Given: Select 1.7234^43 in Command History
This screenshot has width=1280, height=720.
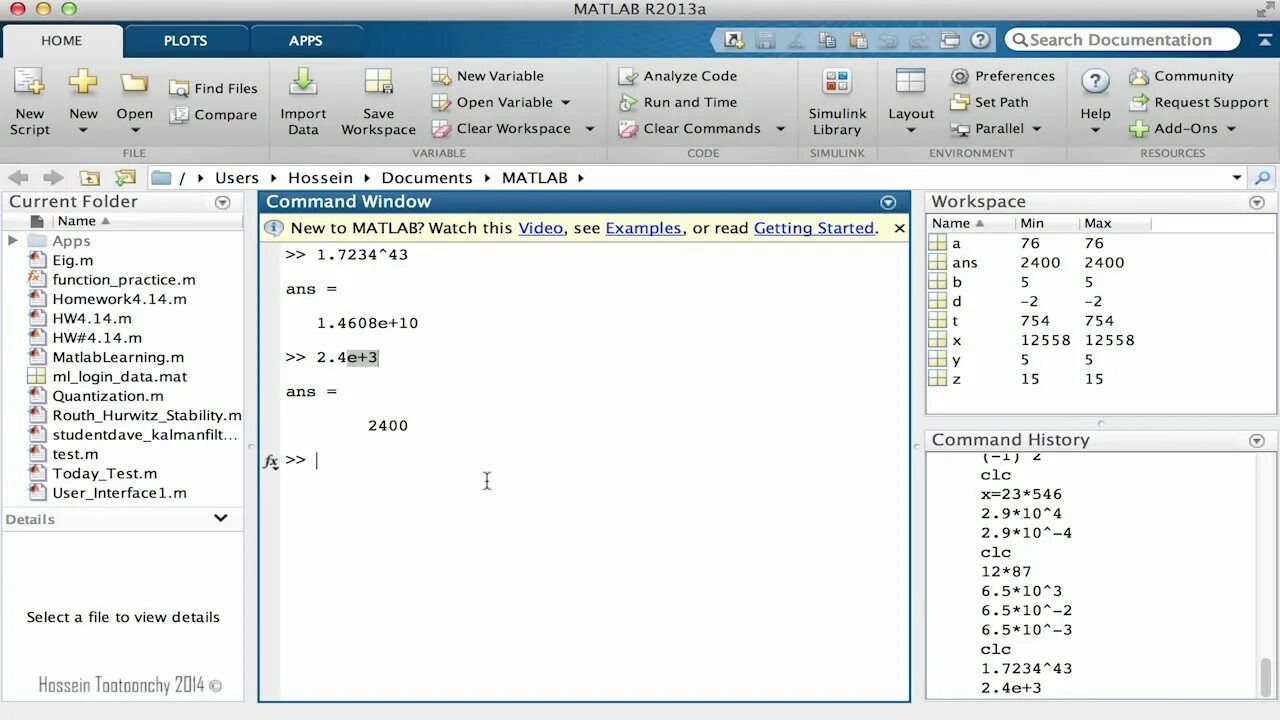Looking at the screenshot, I should coord(1026,669).
